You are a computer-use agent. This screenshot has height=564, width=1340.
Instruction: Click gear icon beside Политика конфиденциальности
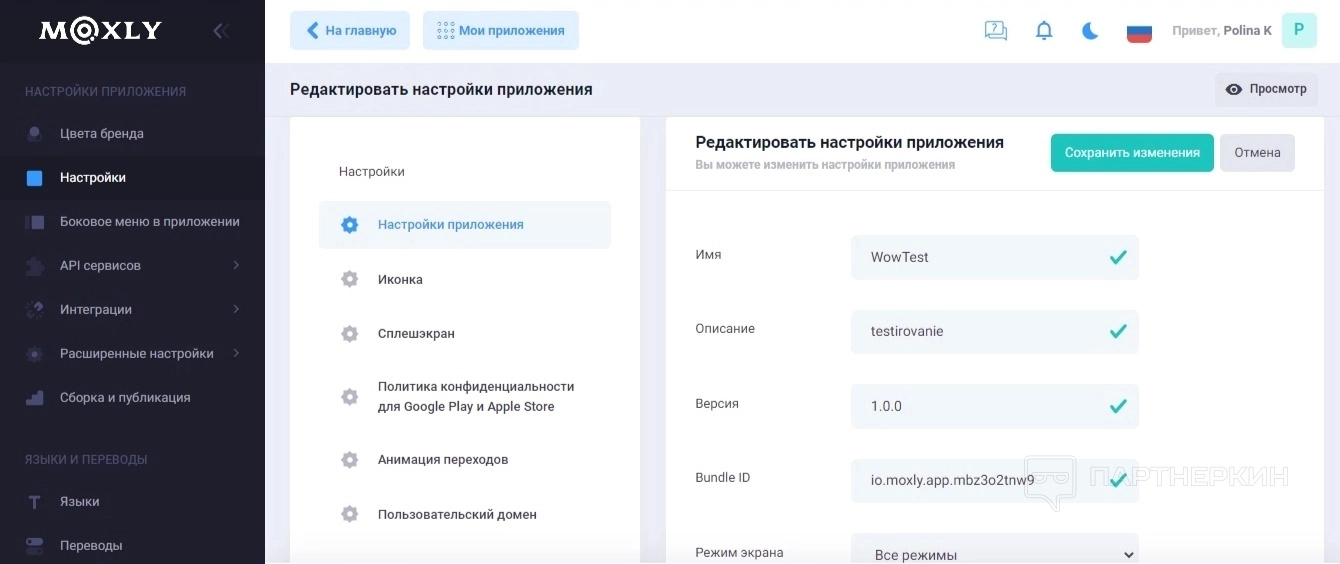click(x=349, y=396)
